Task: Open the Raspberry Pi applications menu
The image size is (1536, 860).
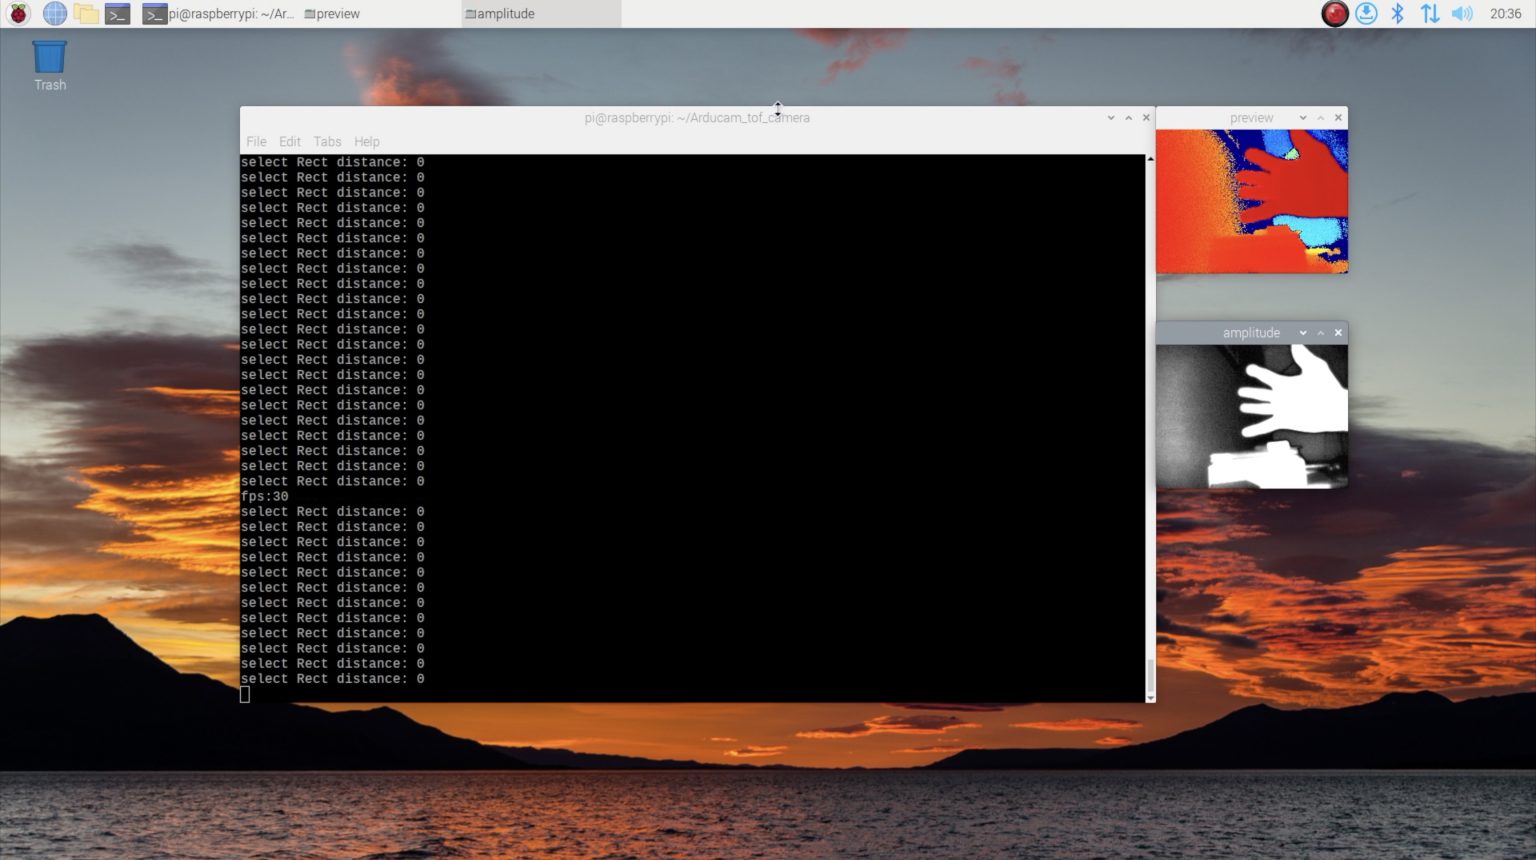Action: (x=18, y=14)
